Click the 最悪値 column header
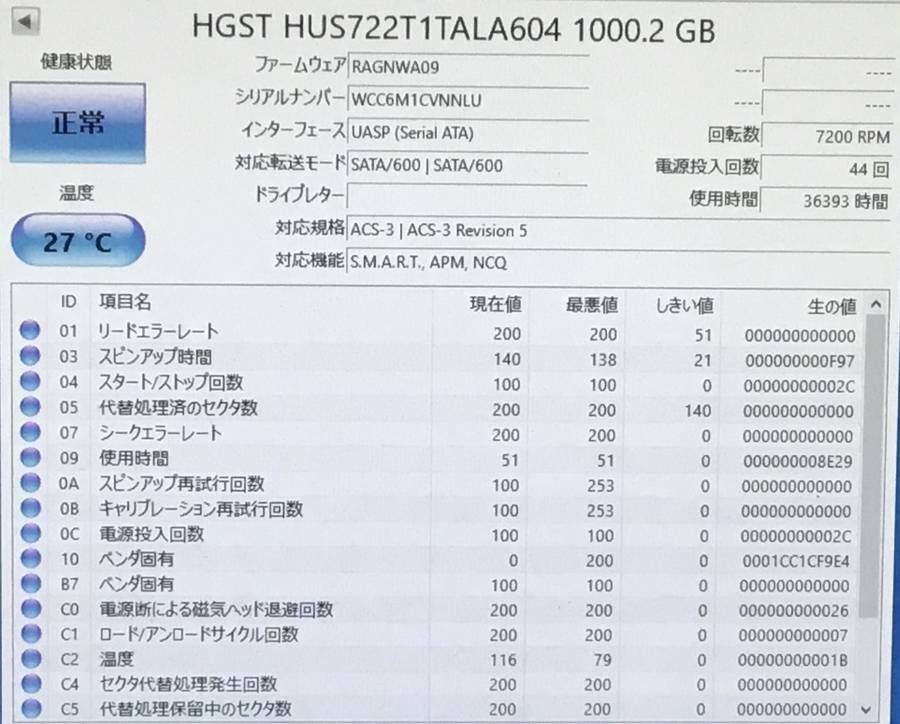This screenshot has width=900, height=724. (x=592, y=305)
